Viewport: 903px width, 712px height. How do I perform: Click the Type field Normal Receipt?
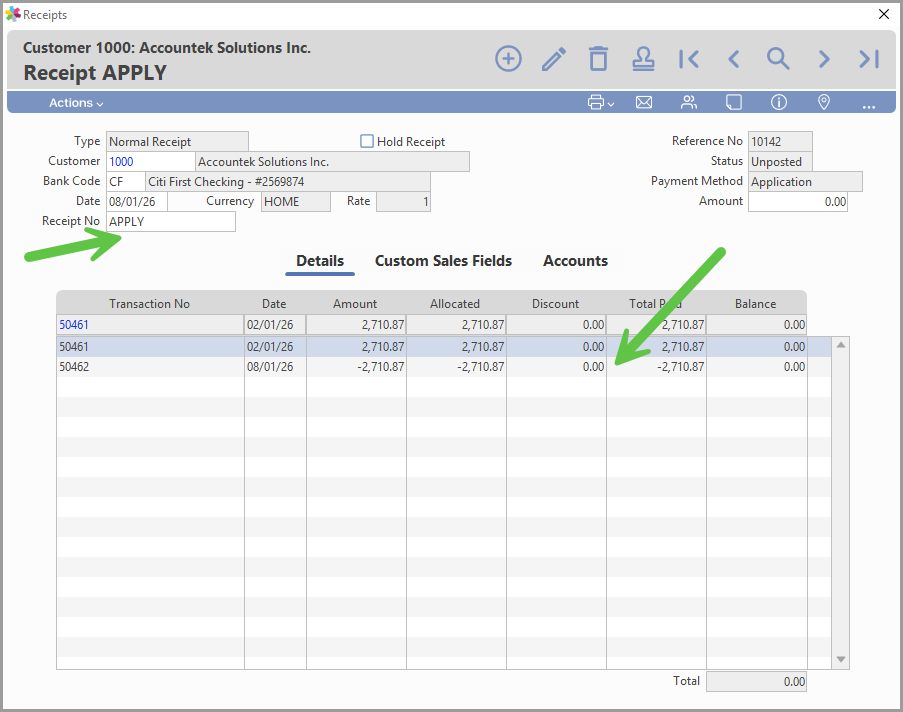coord(177,142)
